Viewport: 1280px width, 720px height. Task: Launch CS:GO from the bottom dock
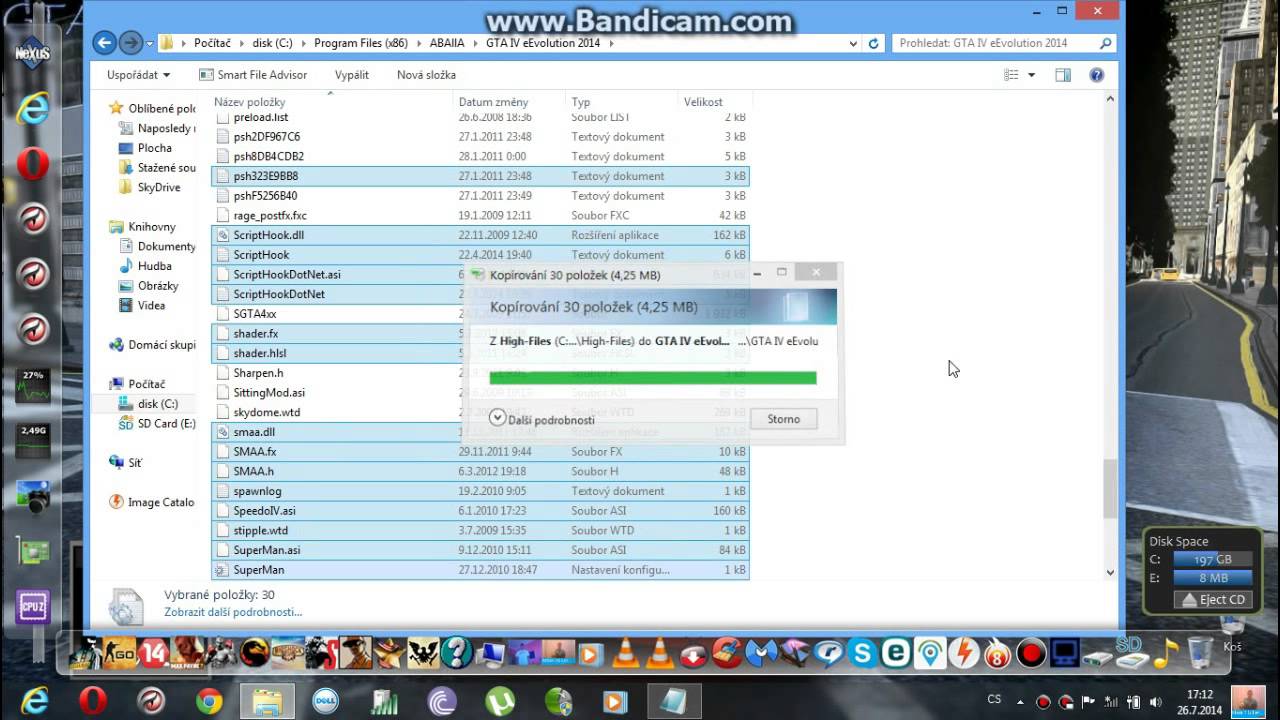pos(121,653)
